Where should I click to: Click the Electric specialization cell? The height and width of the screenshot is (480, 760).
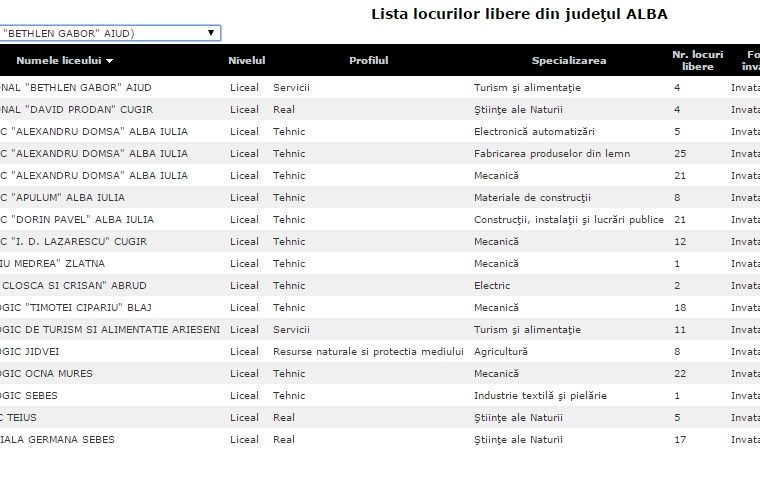tap(492, 286)
